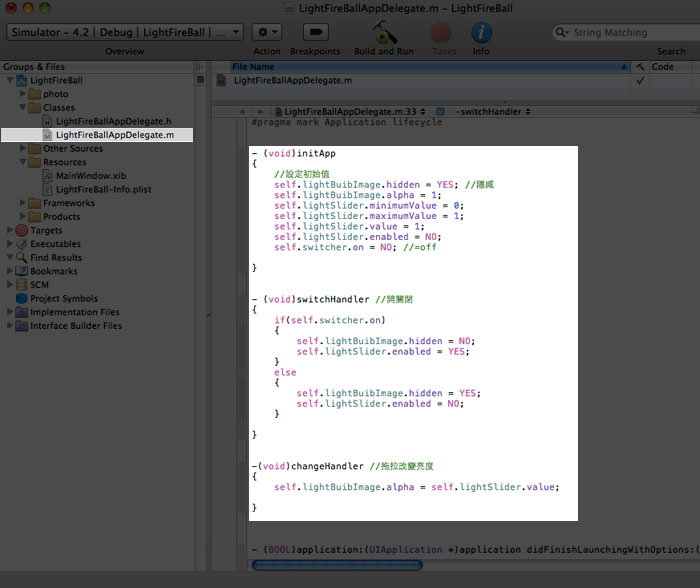Click the symbol popup class icon
The height and width of the screenshot is (588, 700).
pos(441,112)
